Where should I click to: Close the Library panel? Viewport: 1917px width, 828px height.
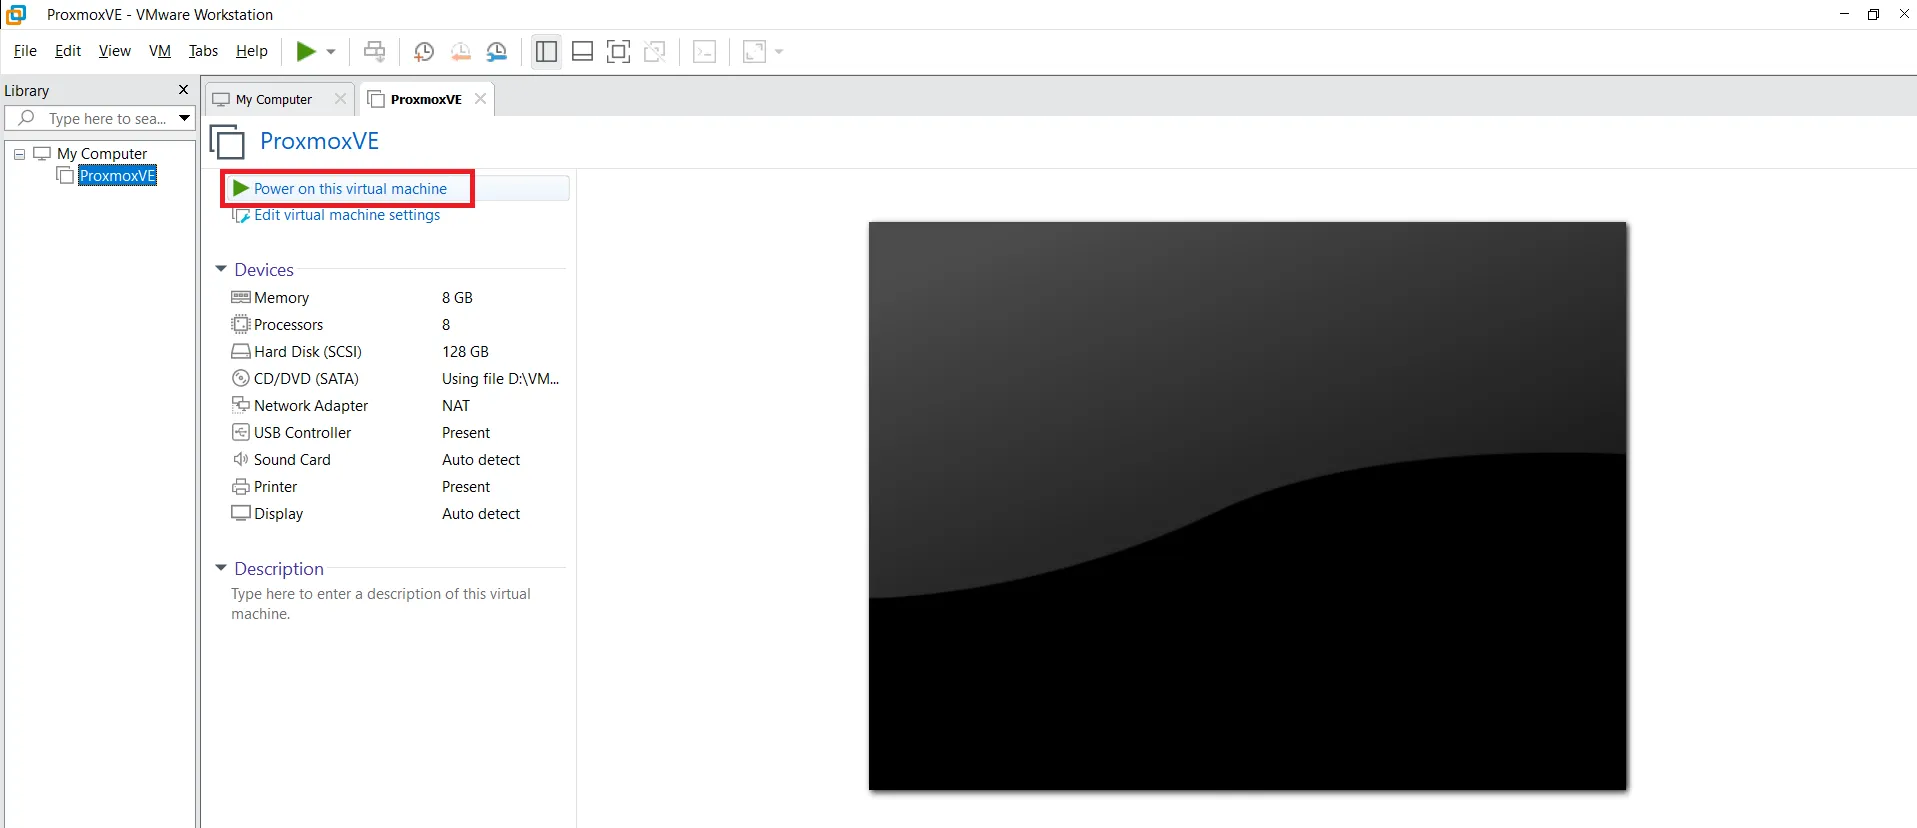click(183, 90)
